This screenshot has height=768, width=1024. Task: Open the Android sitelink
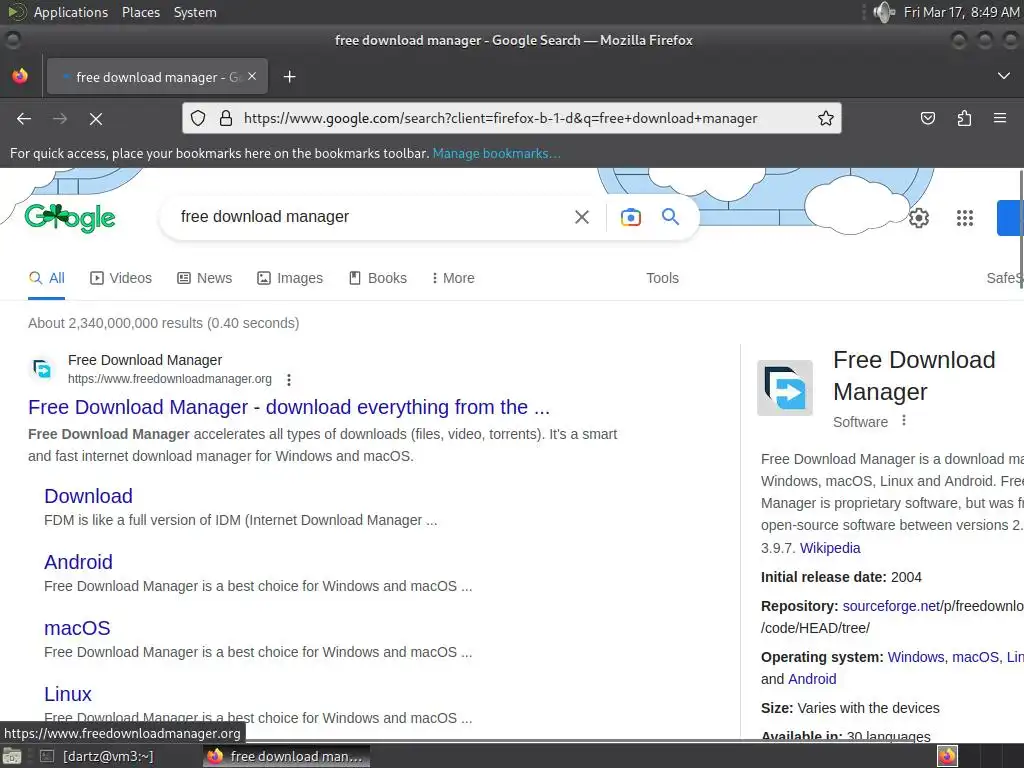click(78, 562)
